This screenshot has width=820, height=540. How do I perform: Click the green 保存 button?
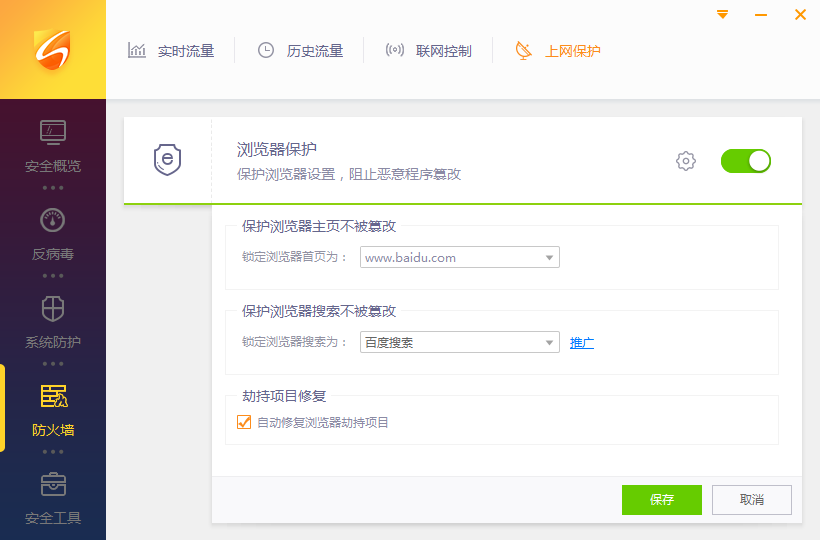662,500
